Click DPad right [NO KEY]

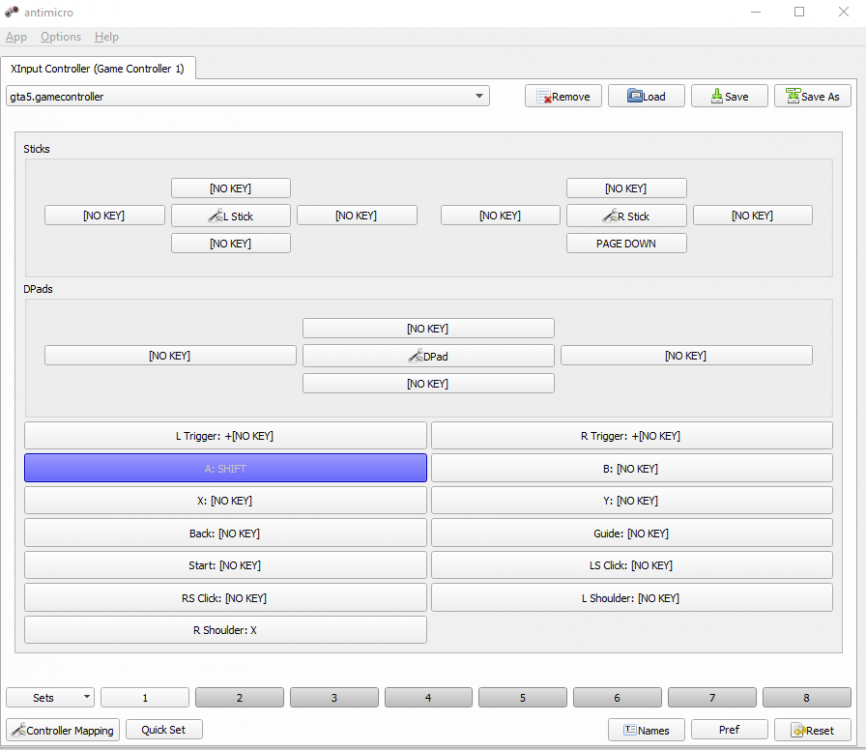(687, 355)
